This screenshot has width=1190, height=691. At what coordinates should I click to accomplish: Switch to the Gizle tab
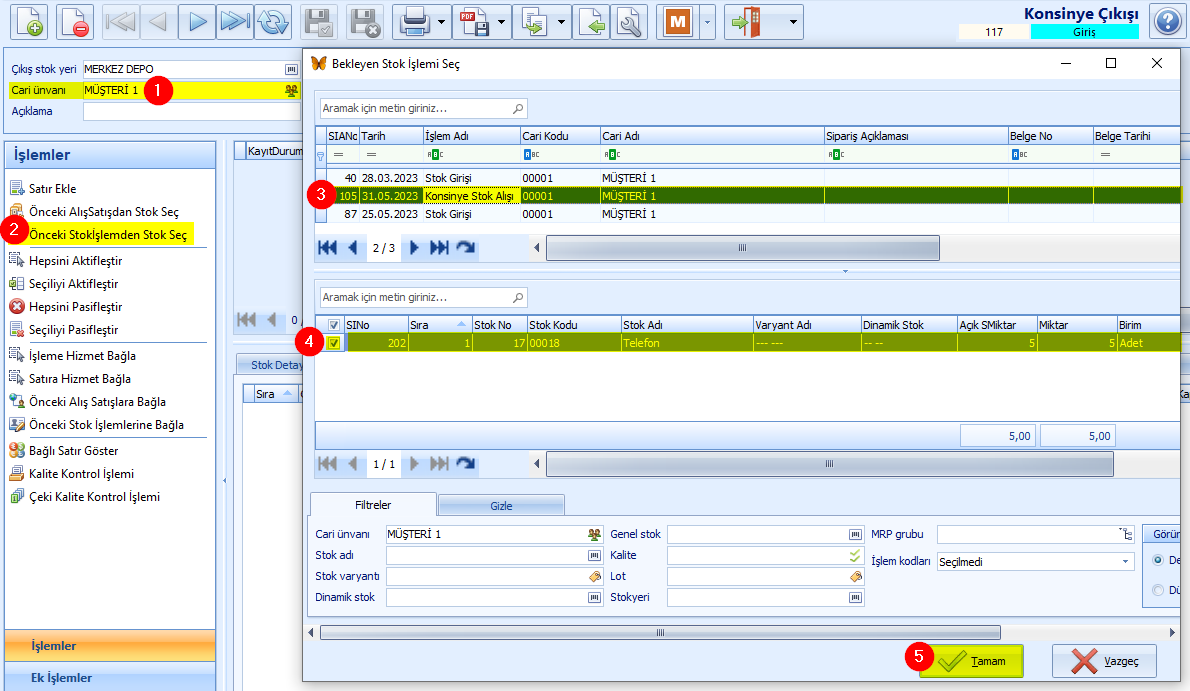pos(501,506)
